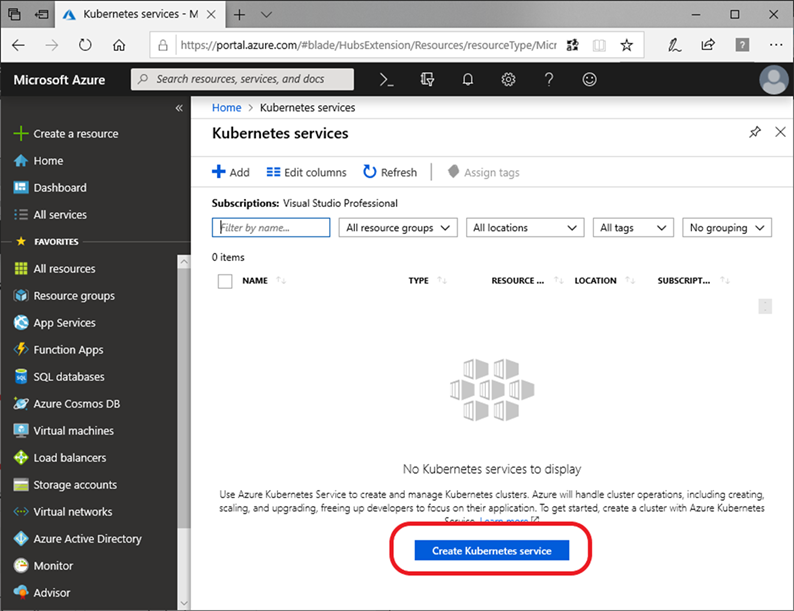Click the sidebar scroll-down arrow
Image resolution: width=794 pixels, height=611 pixels.
point(184,603)
